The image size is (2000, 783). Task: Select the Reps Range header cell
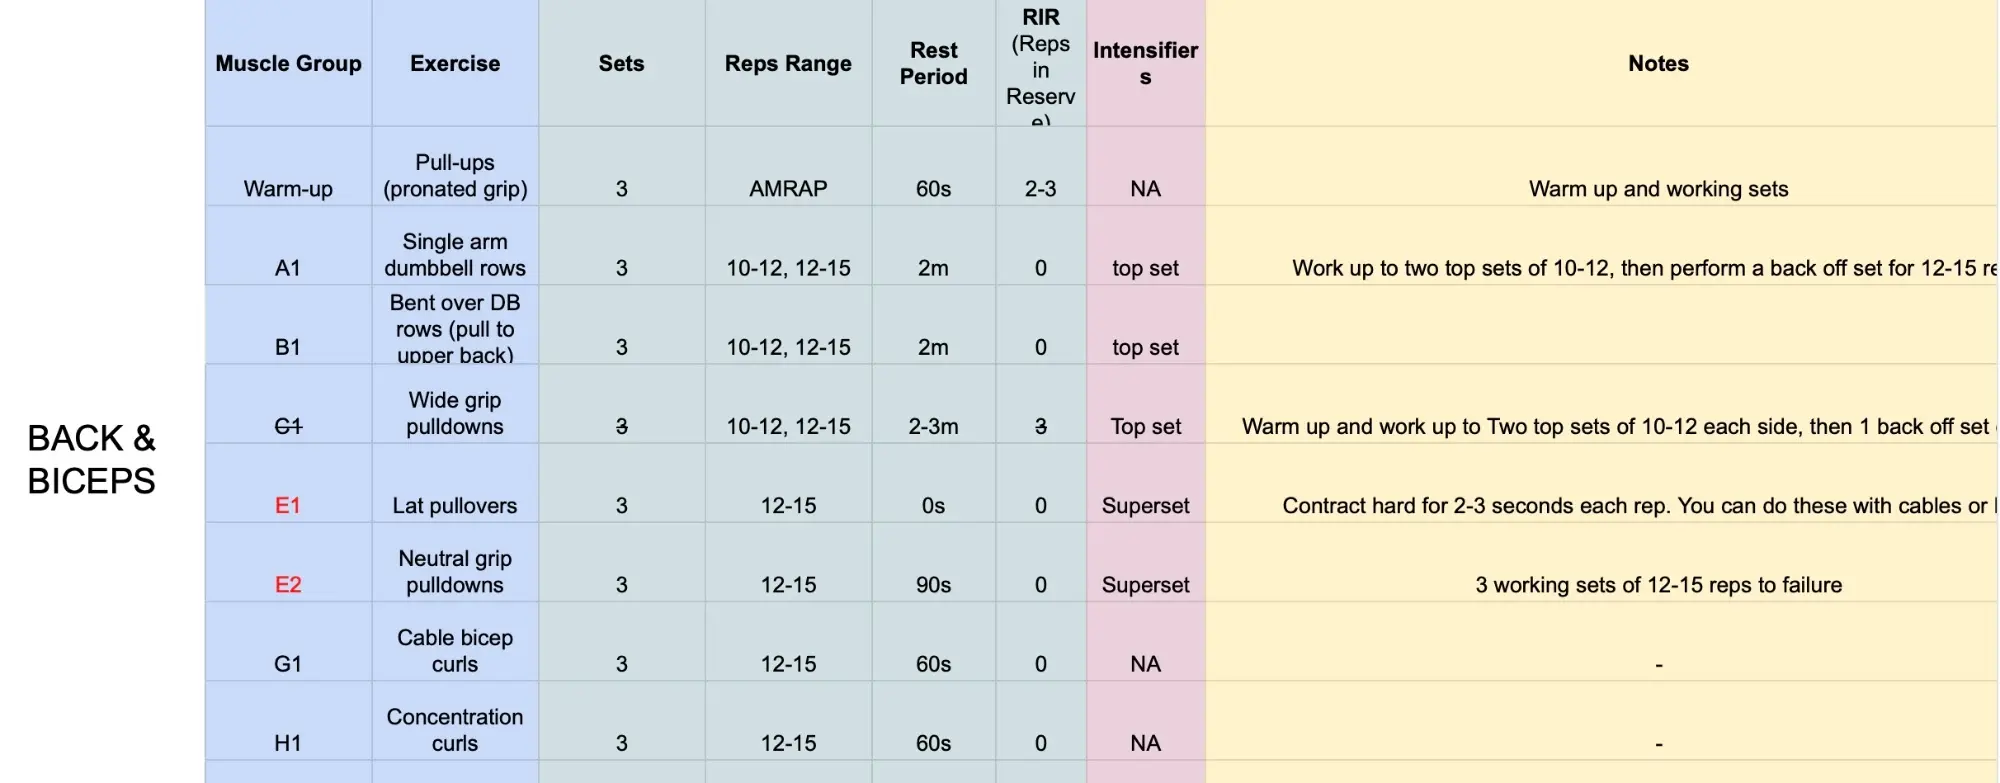pyautogui.click(x=788, y=63)
